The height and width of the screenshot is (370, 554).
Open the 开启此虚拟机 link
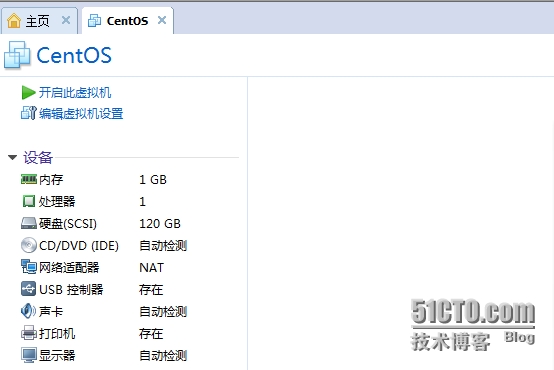pyautogui.click(x=75, y=93)
